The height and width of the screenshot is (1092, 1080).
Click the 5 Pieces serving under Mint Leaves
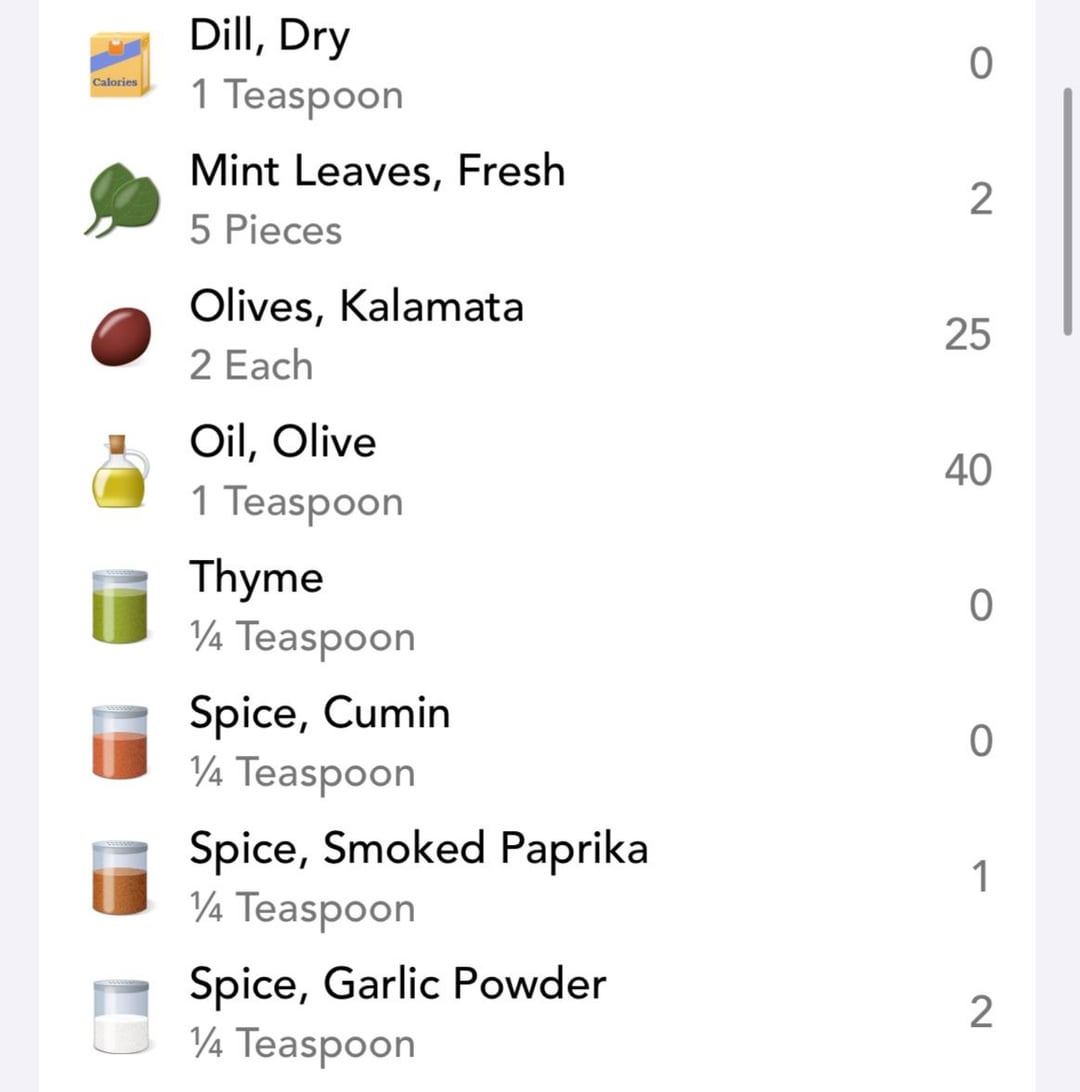266,231
